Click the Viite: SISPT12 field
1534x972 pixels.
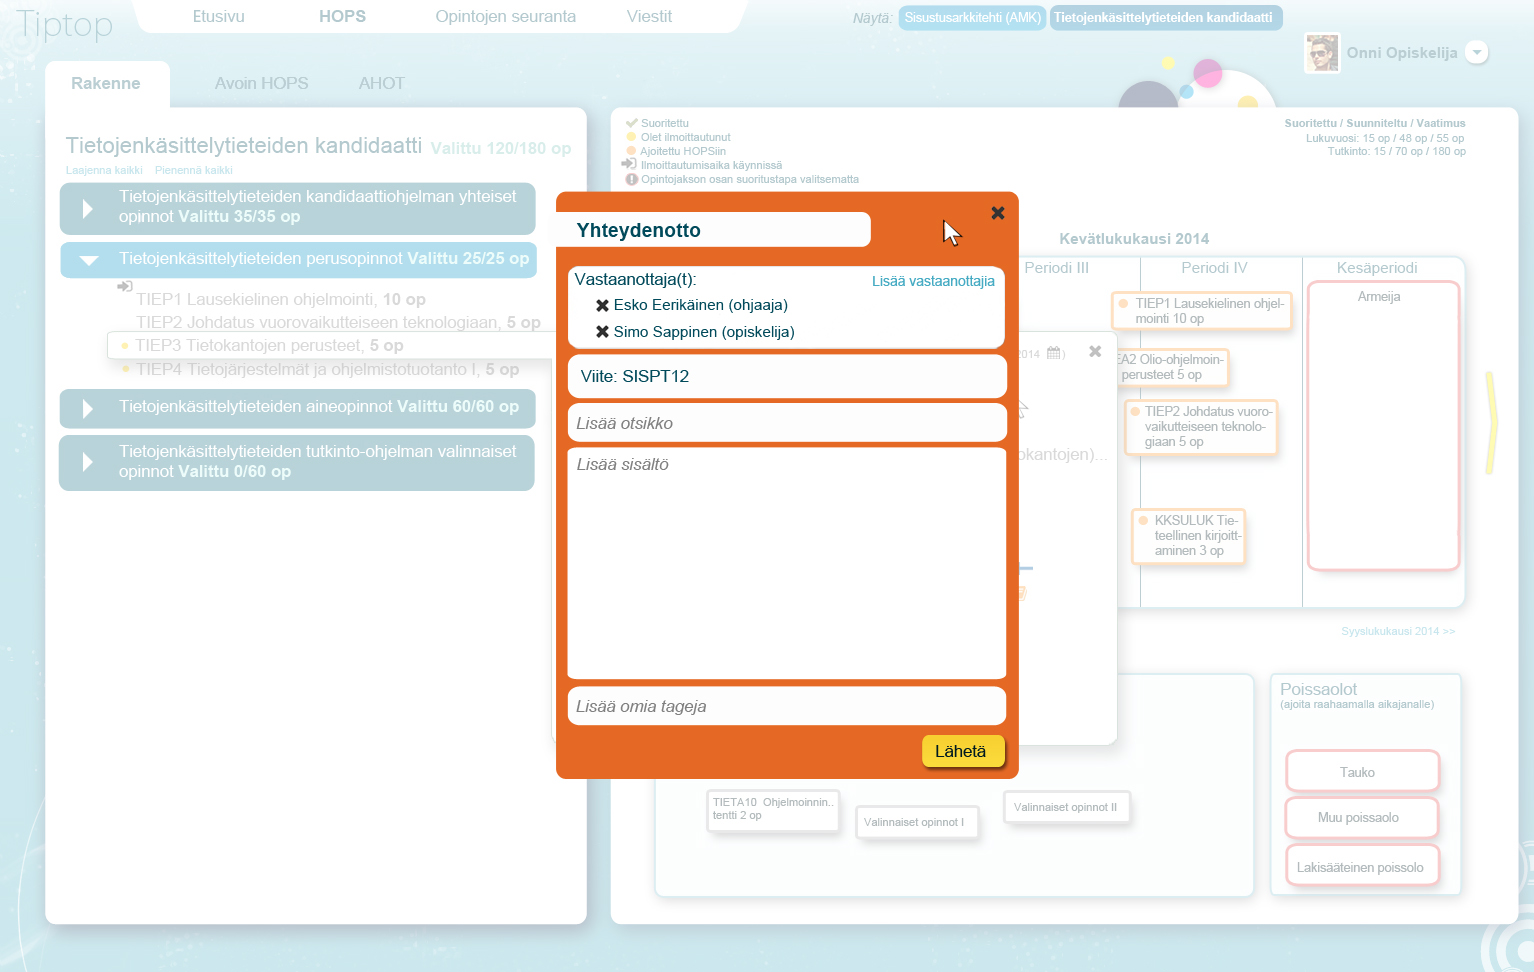coord(786,376)
